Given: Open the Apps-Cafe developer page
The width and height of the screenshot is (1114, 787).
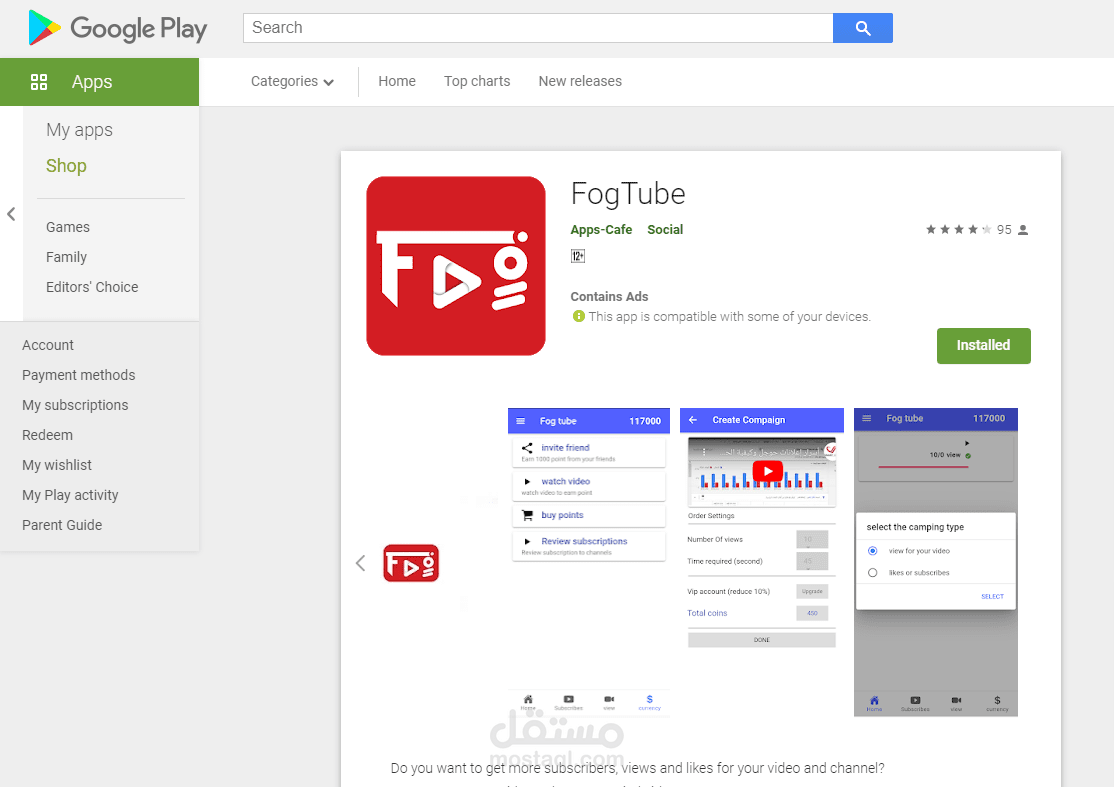Looking at the screenshot, I should (x=601, y=229).
